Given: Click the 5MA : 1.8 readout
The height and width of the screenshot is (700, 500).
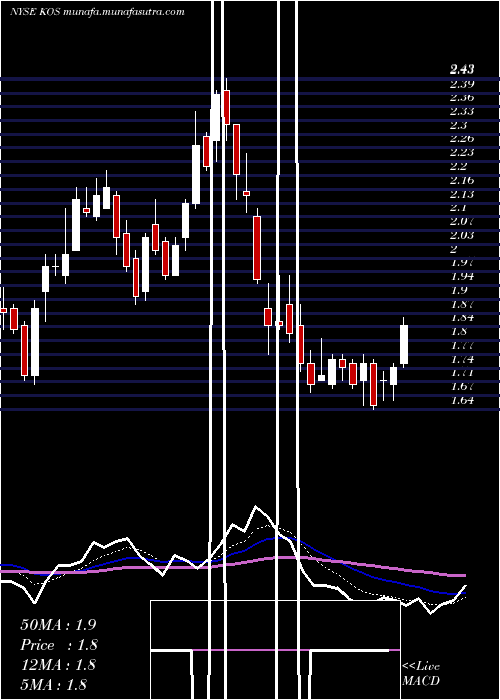Looking at the screenshot, I should click(x=53, y=684).
